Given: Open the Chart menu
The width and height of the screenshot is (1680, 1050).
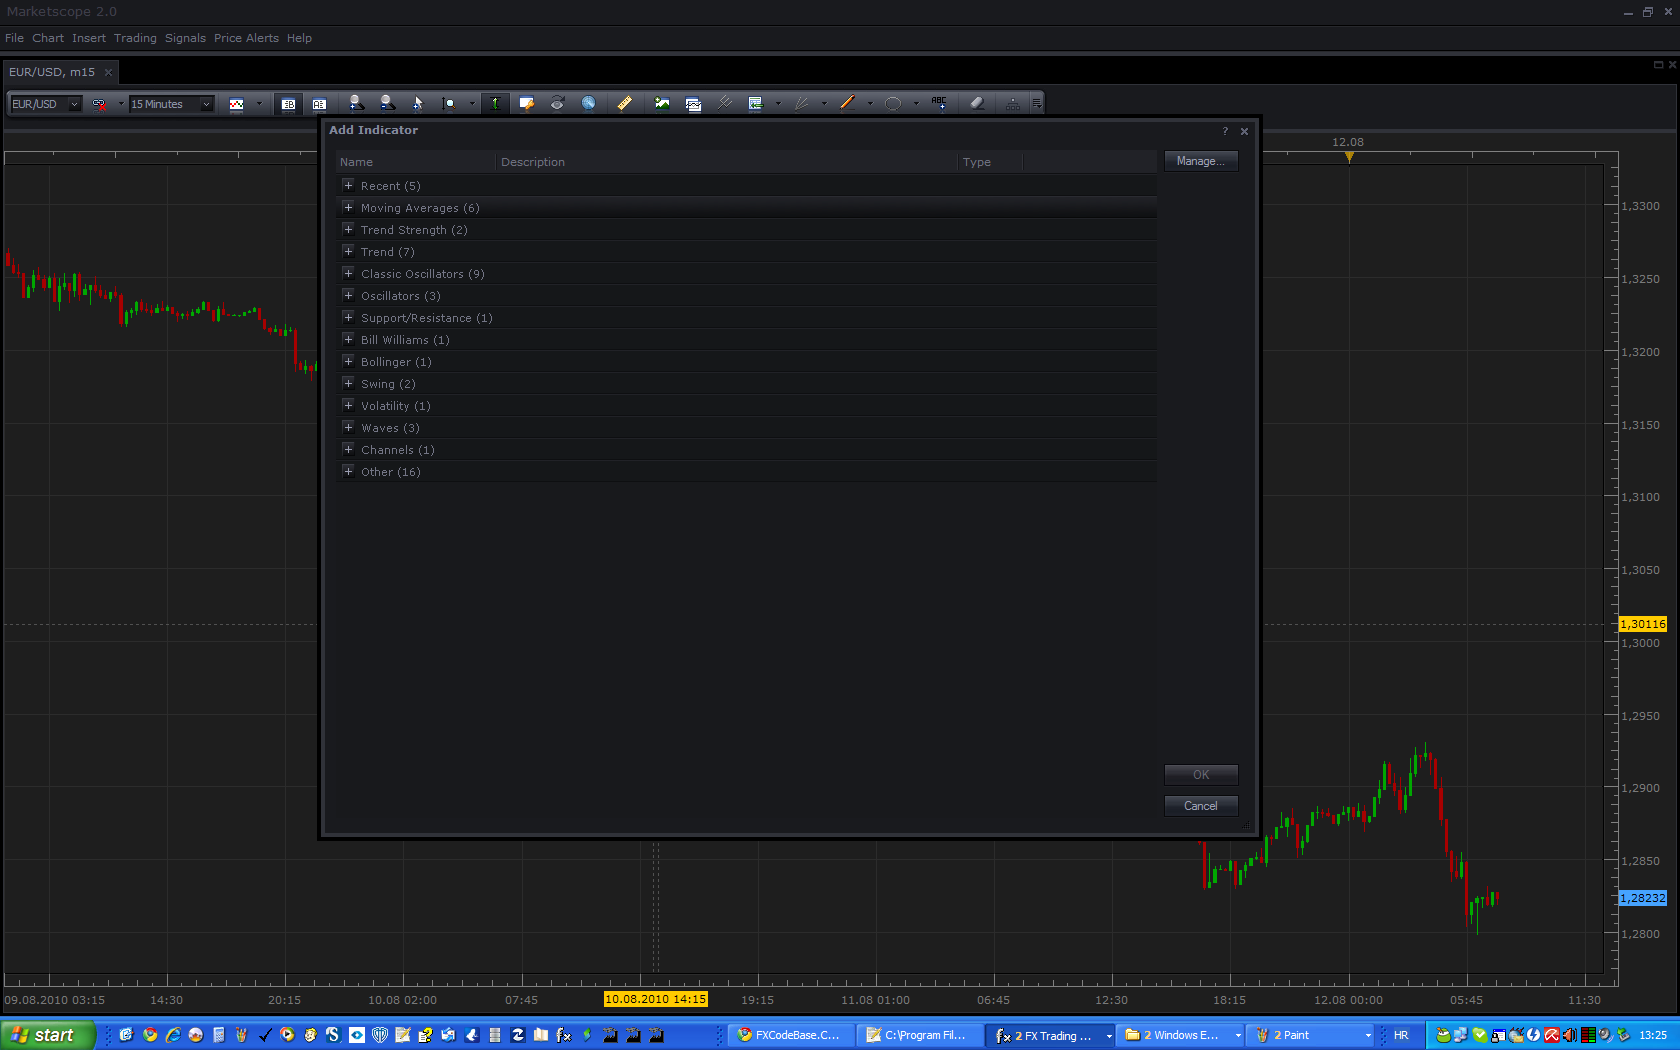Looking at the screenshot, I should pyautogui.click(x=48, y=38).
